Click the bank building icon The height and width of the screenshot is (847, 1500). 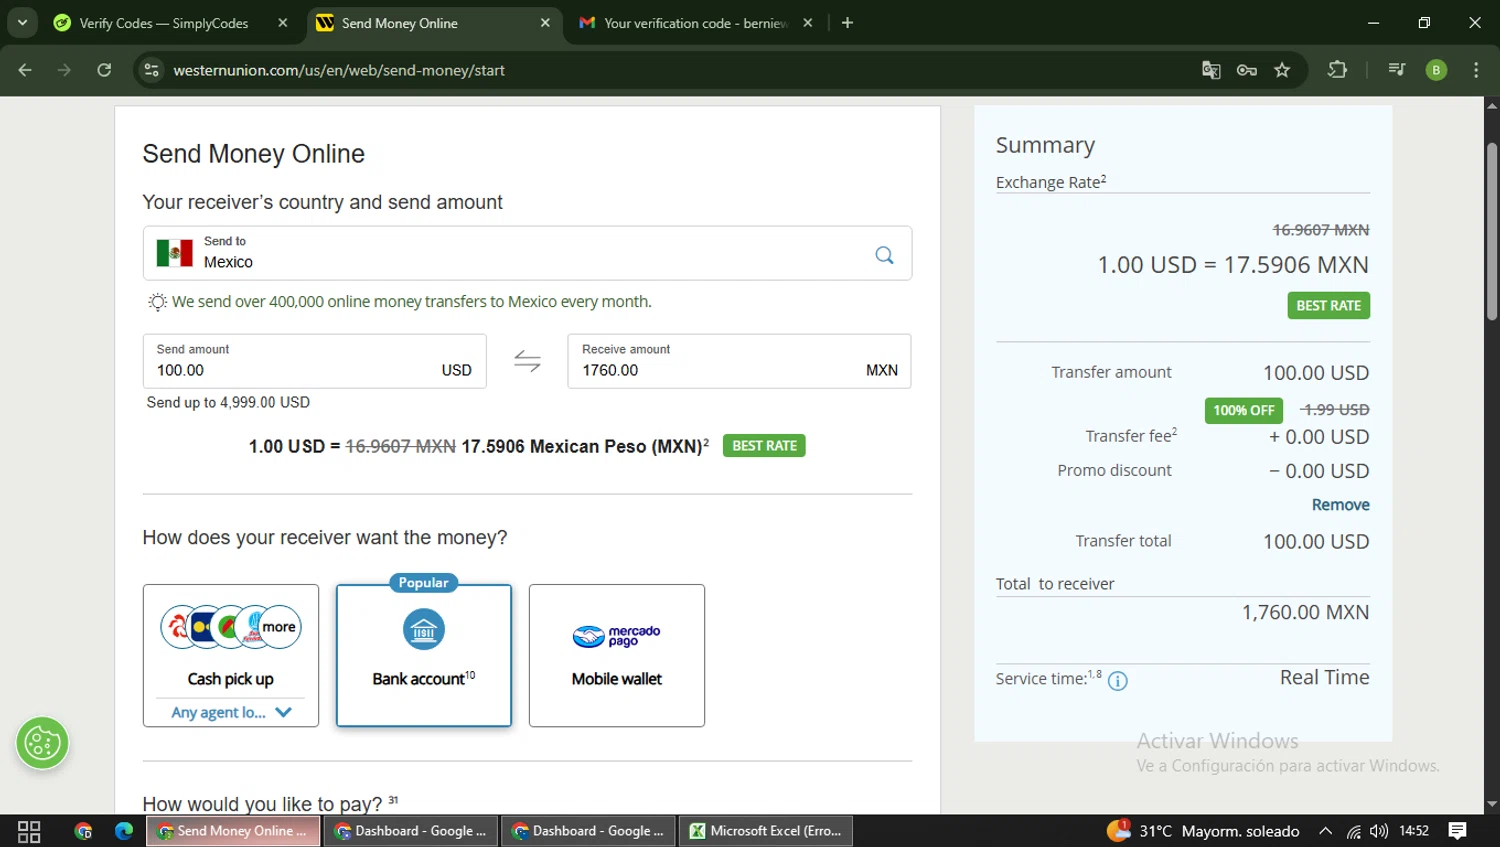(x=423, y=630)
